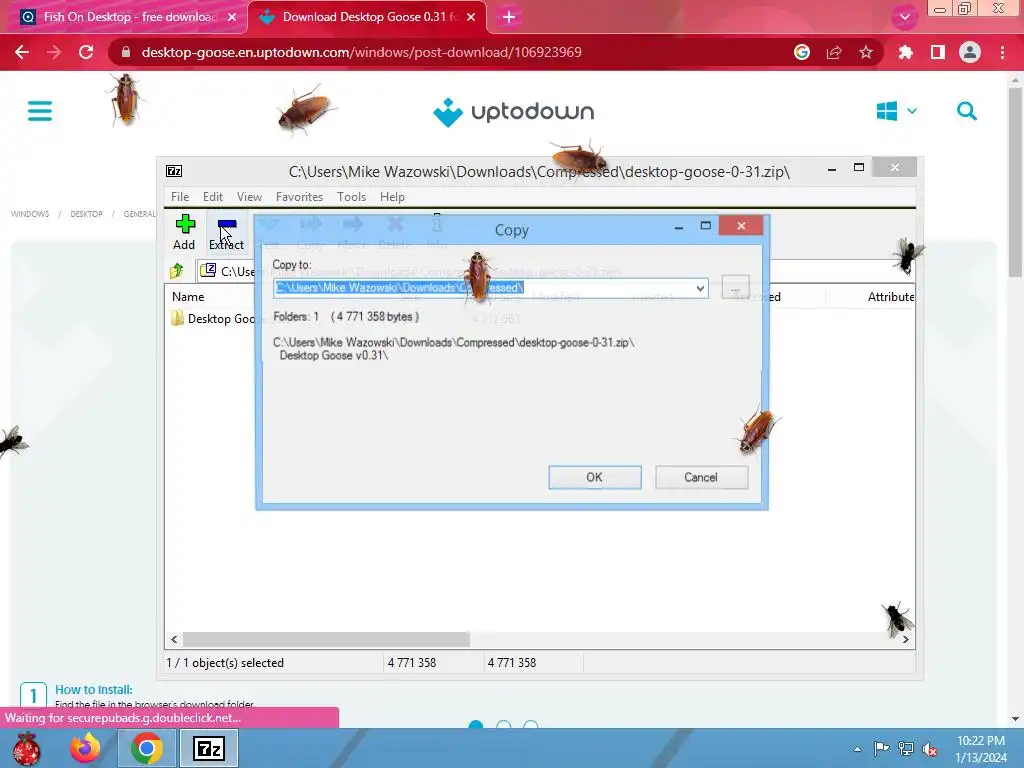Click the network tray icon
This screenshot has width=1024, height=768.
tap(906, 749)
